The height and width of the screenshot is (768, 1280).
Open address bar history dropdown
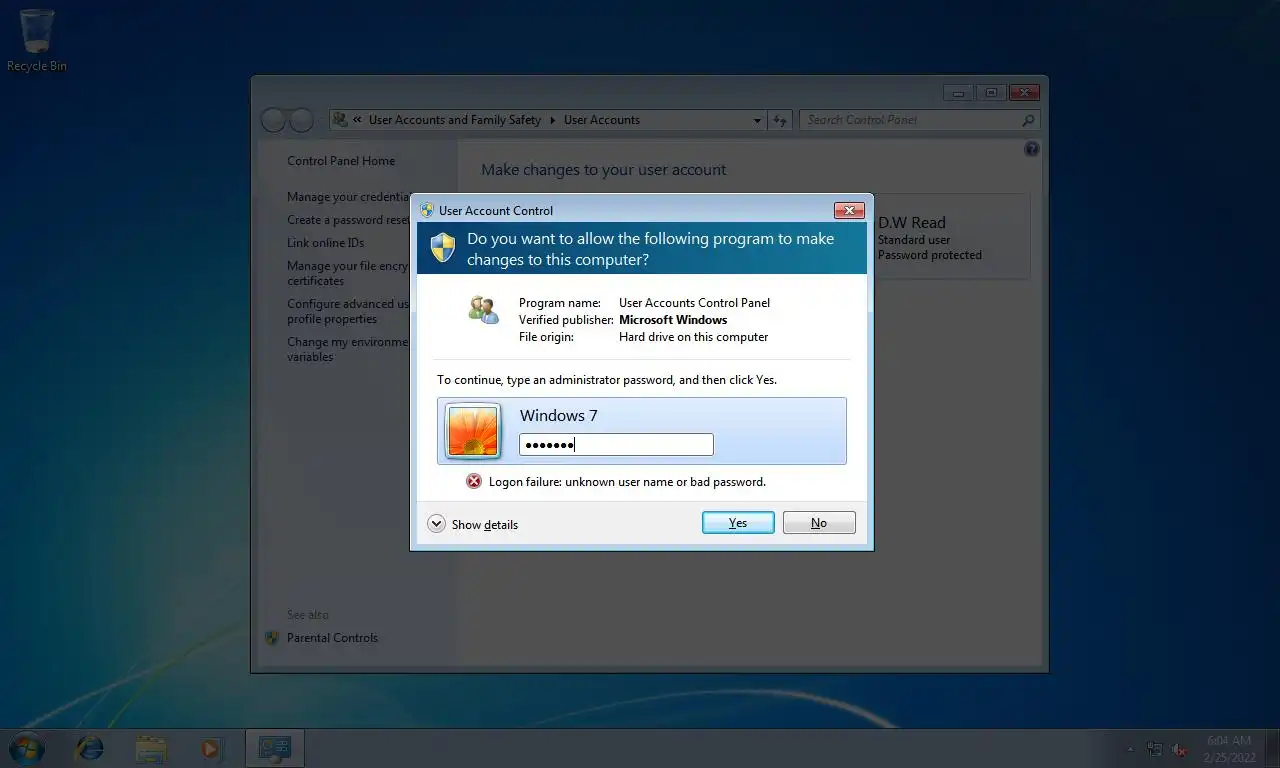(757, 120)
